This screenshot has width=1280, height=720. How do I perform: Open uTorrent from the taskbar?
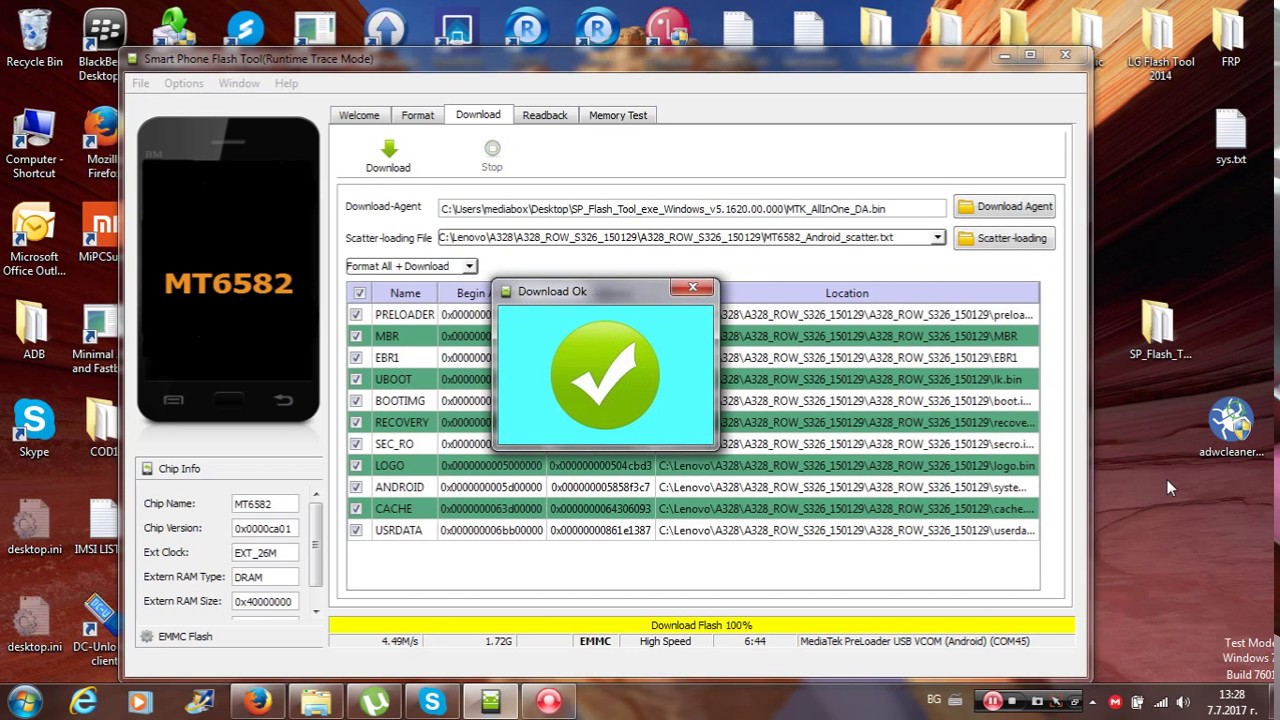(374, 702)
